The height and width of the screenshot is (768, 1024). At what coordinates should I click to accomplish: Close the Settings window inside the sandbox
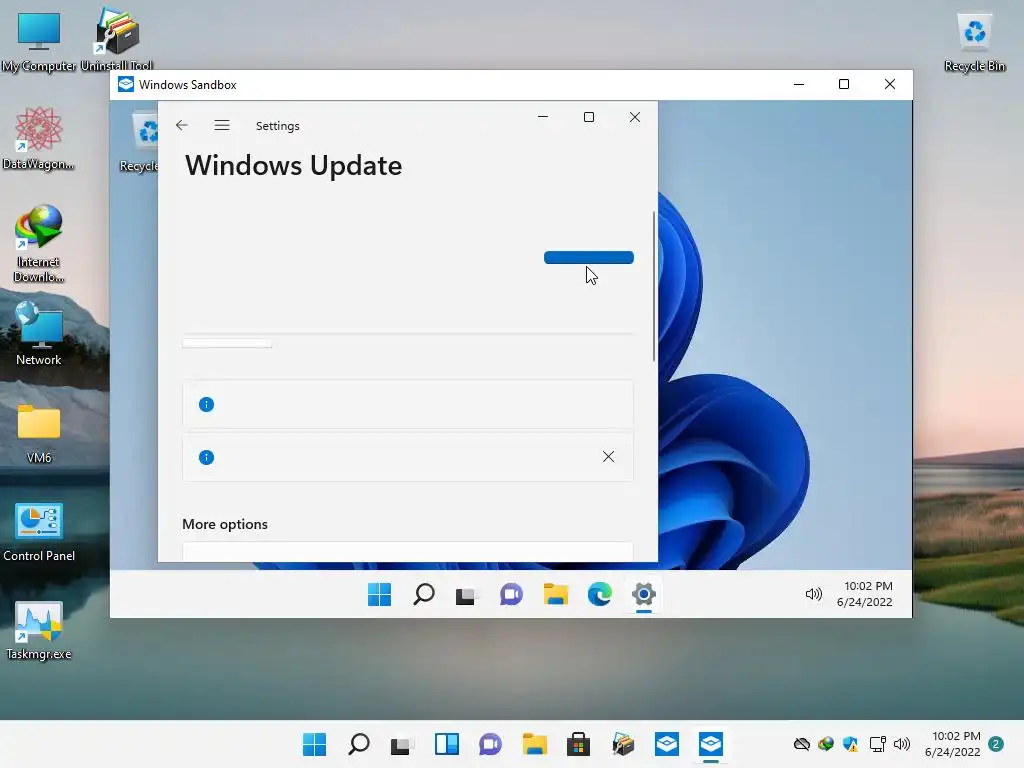coord(635,117)
